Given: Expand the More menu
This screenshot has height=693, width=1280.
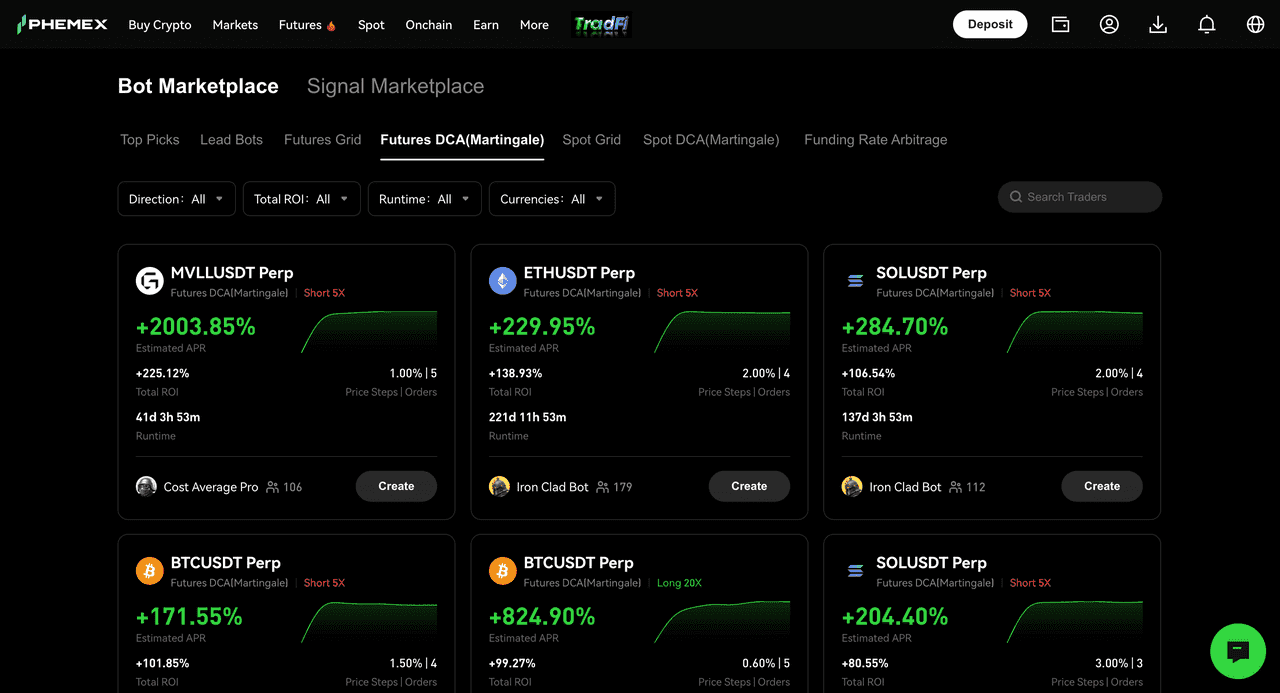Looking at the screenshot, I should 534,25.
